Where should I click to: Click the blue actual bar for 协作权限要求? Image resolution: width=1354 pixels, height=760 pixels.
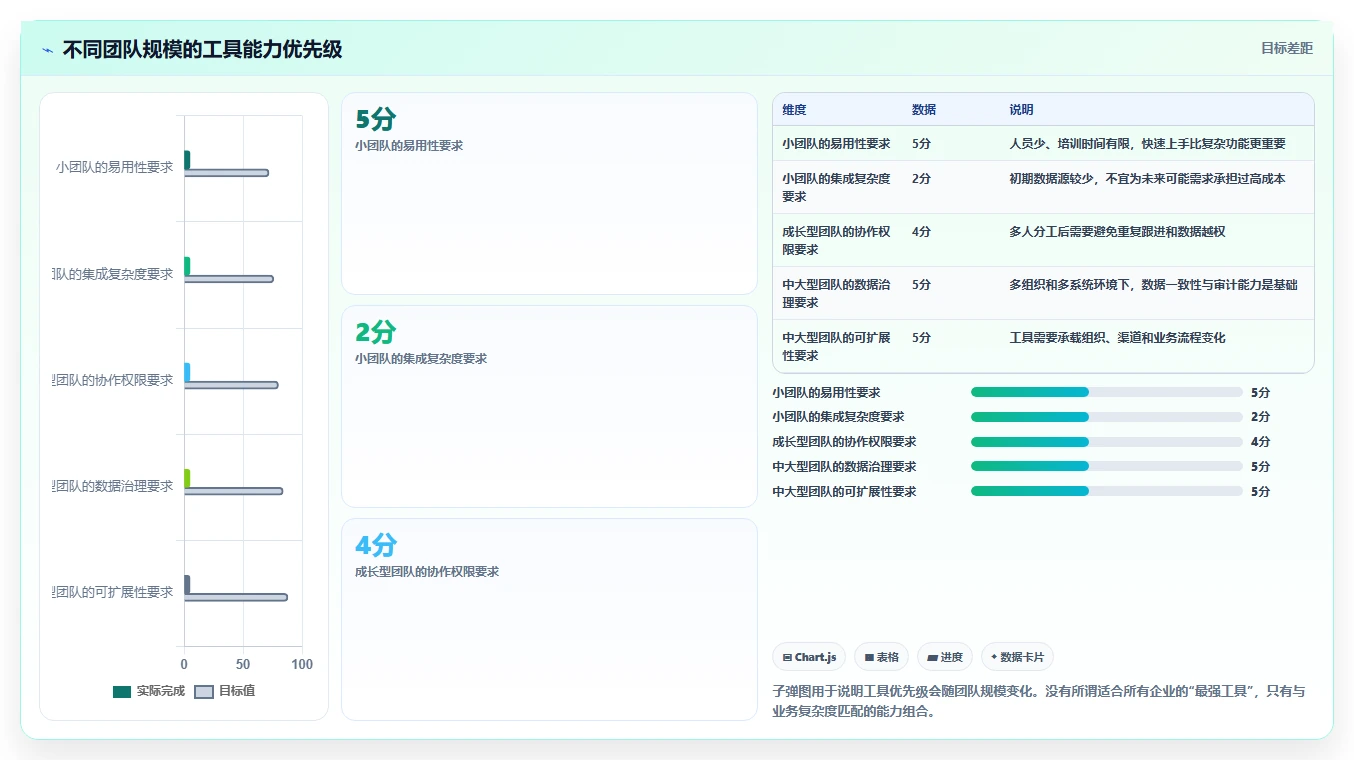[x=187, y=372]
